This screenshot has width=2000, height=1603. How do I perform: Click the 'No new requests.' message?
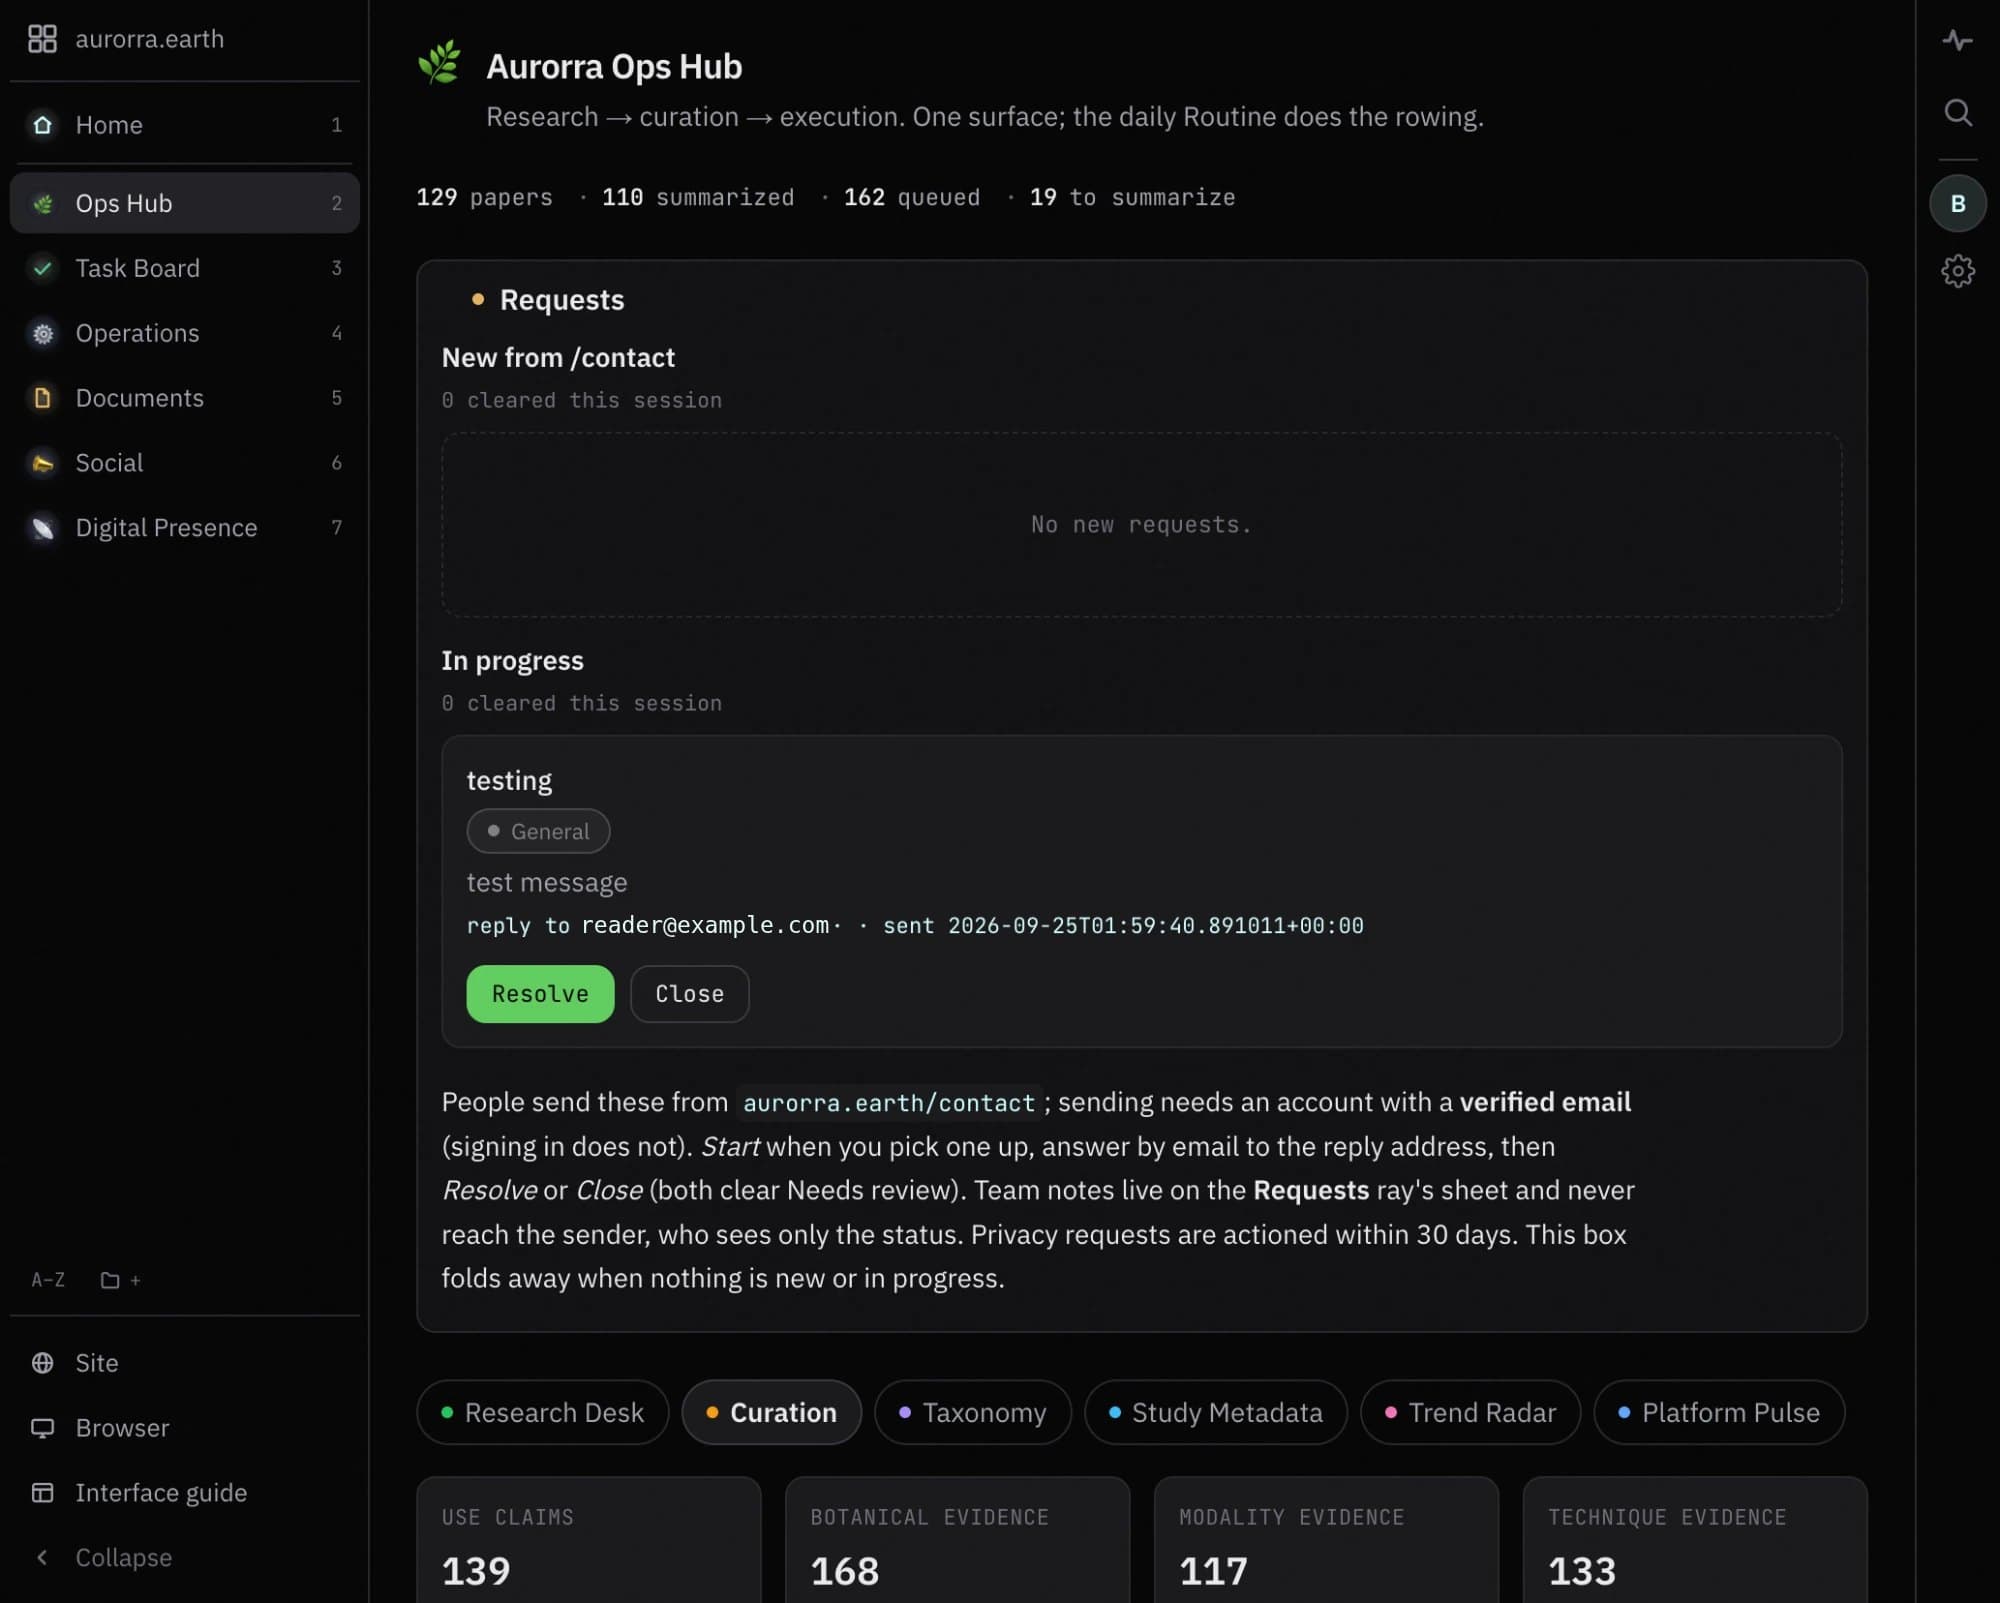point(1141,525)
